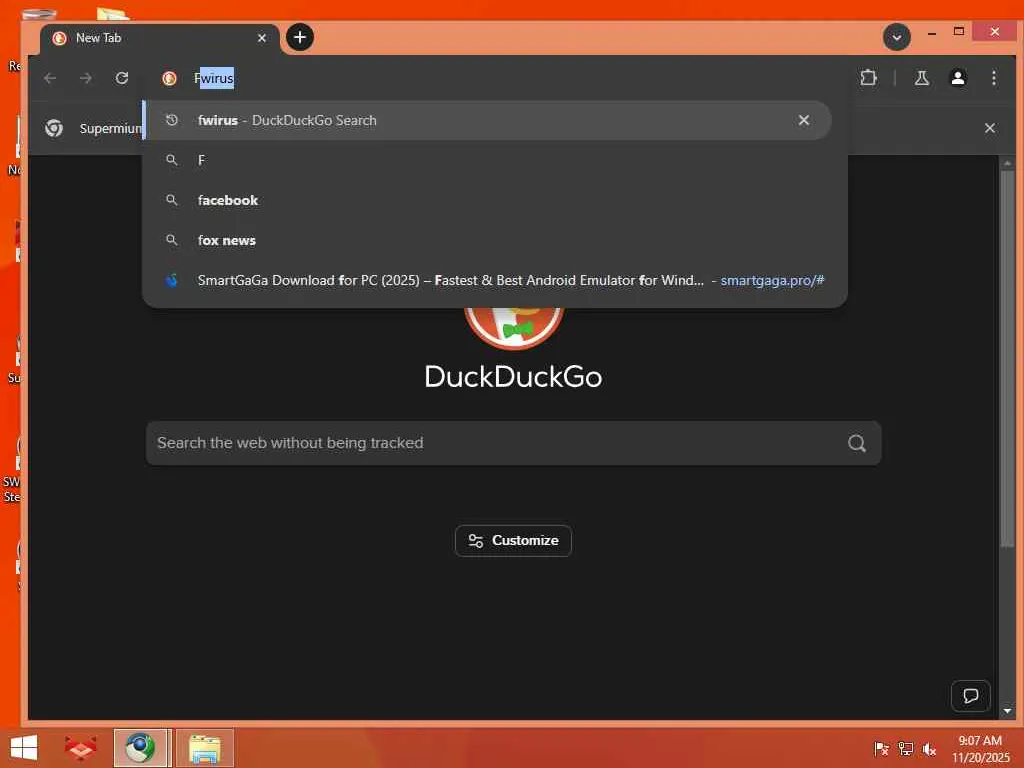
Task: Select the New Tab tab
Action: point(160,38)
